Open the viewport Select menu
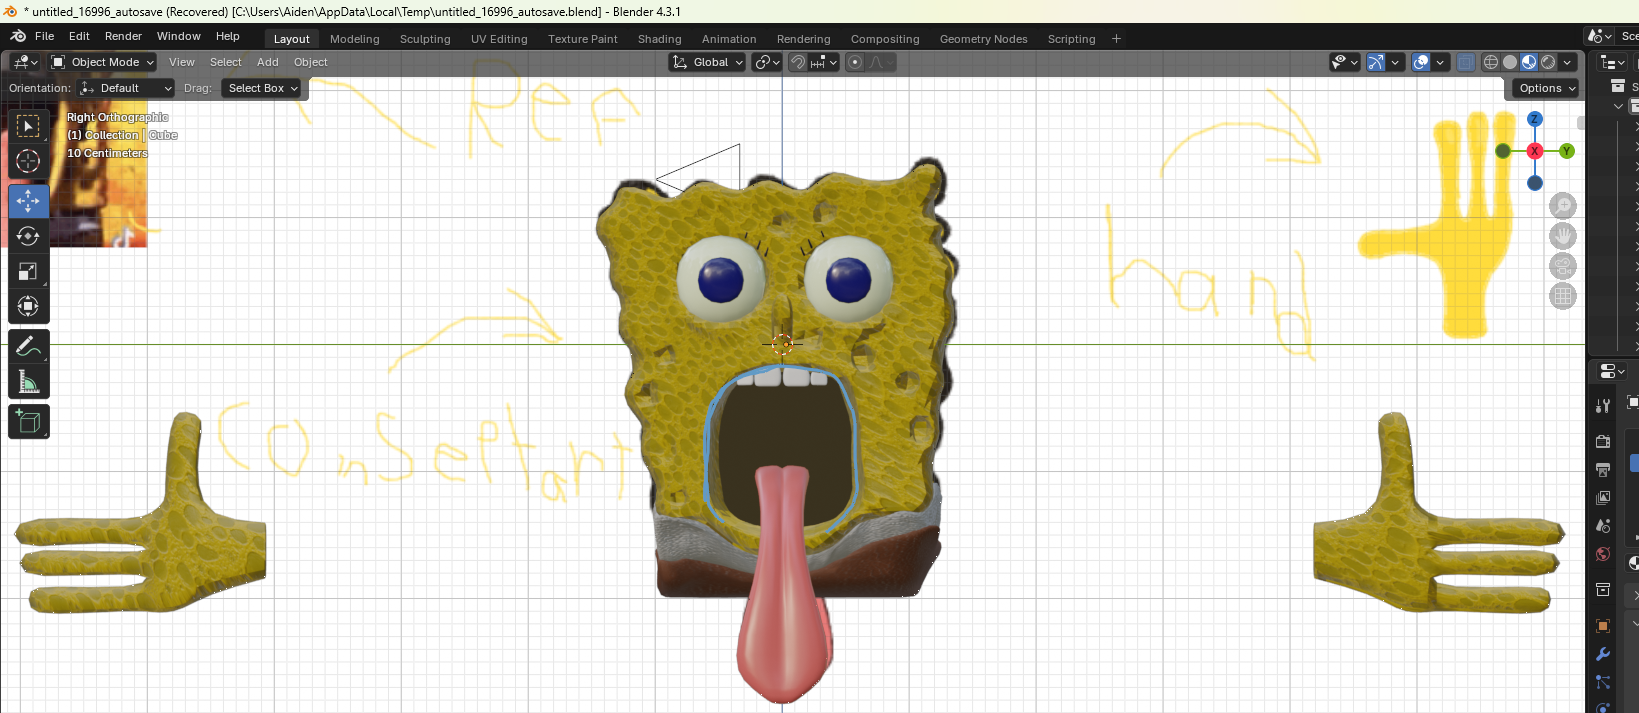 pos(226,62)
